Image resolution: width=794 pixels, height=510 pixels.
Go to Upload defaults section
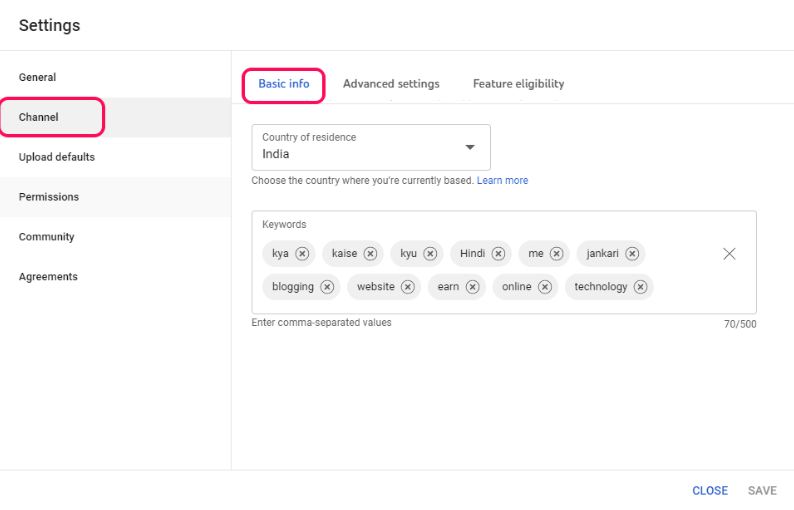57,157
